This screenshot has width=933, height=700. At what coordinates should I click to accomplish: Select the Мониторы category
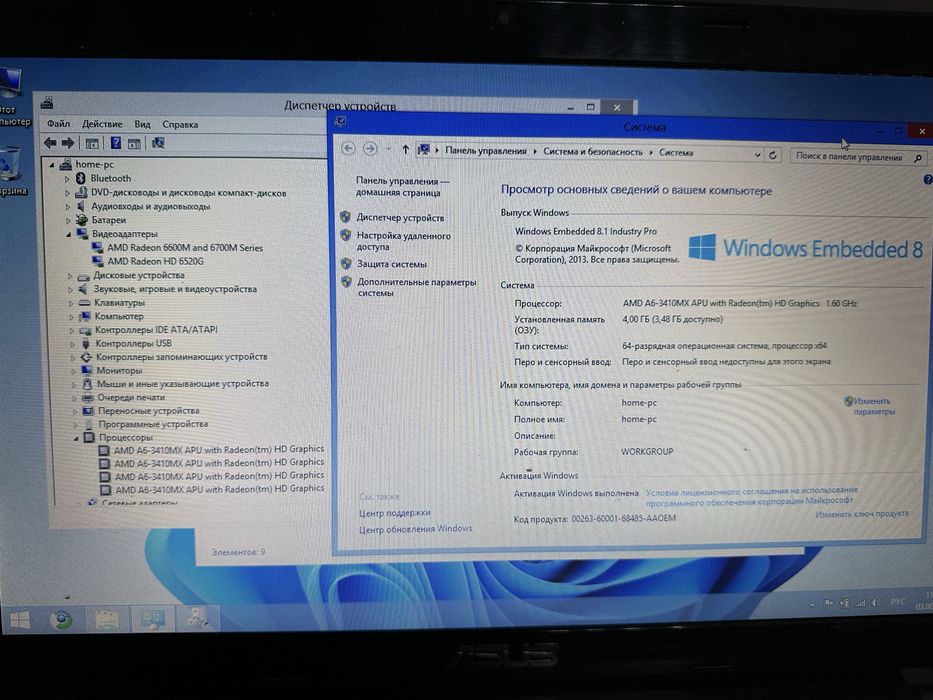120,370
